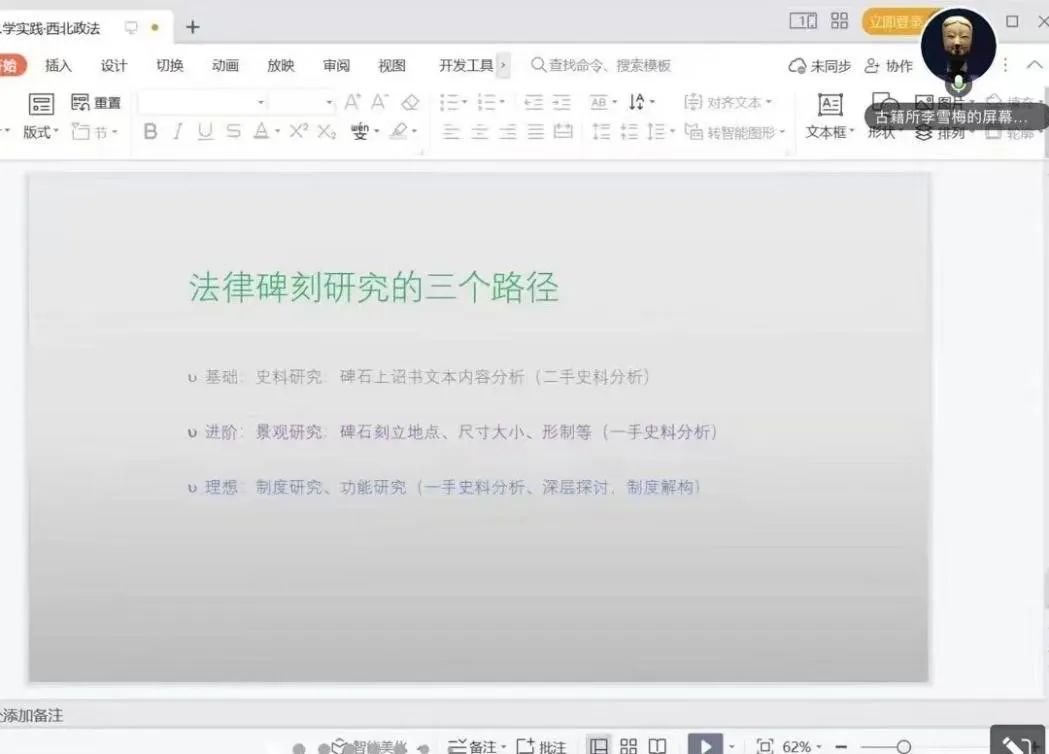Screen dimensions: 1049x754
Task: Adjust the zoom slider handle
Action: click(903, 746)
